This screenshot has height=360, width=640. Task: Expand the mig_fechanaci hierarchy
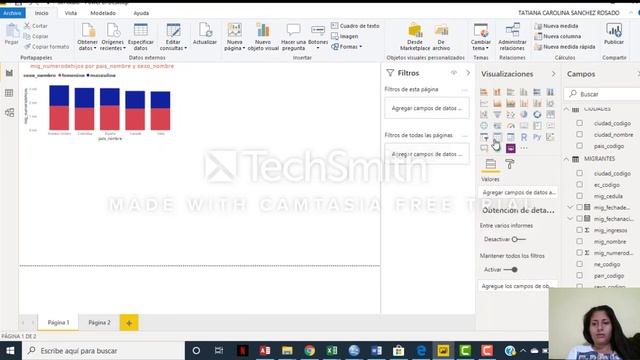click(571, 219)
